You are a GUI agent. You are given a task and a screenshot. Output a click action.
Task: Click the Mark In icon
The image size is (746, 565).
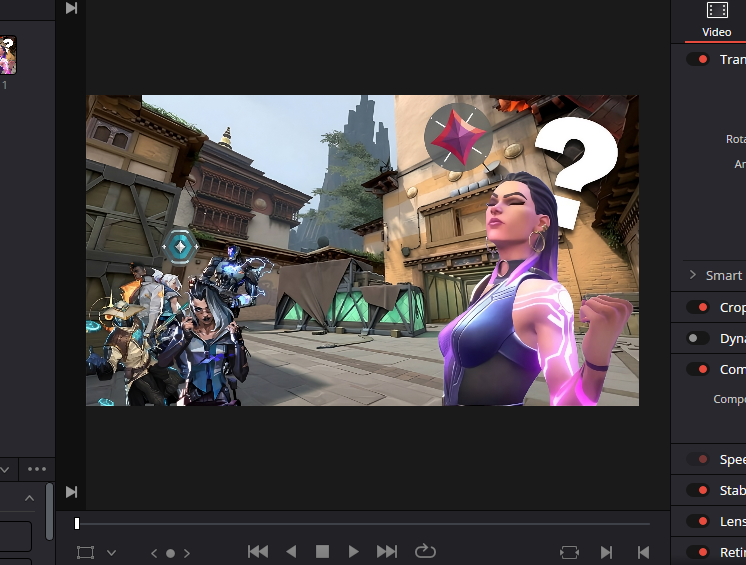point(606,552)
